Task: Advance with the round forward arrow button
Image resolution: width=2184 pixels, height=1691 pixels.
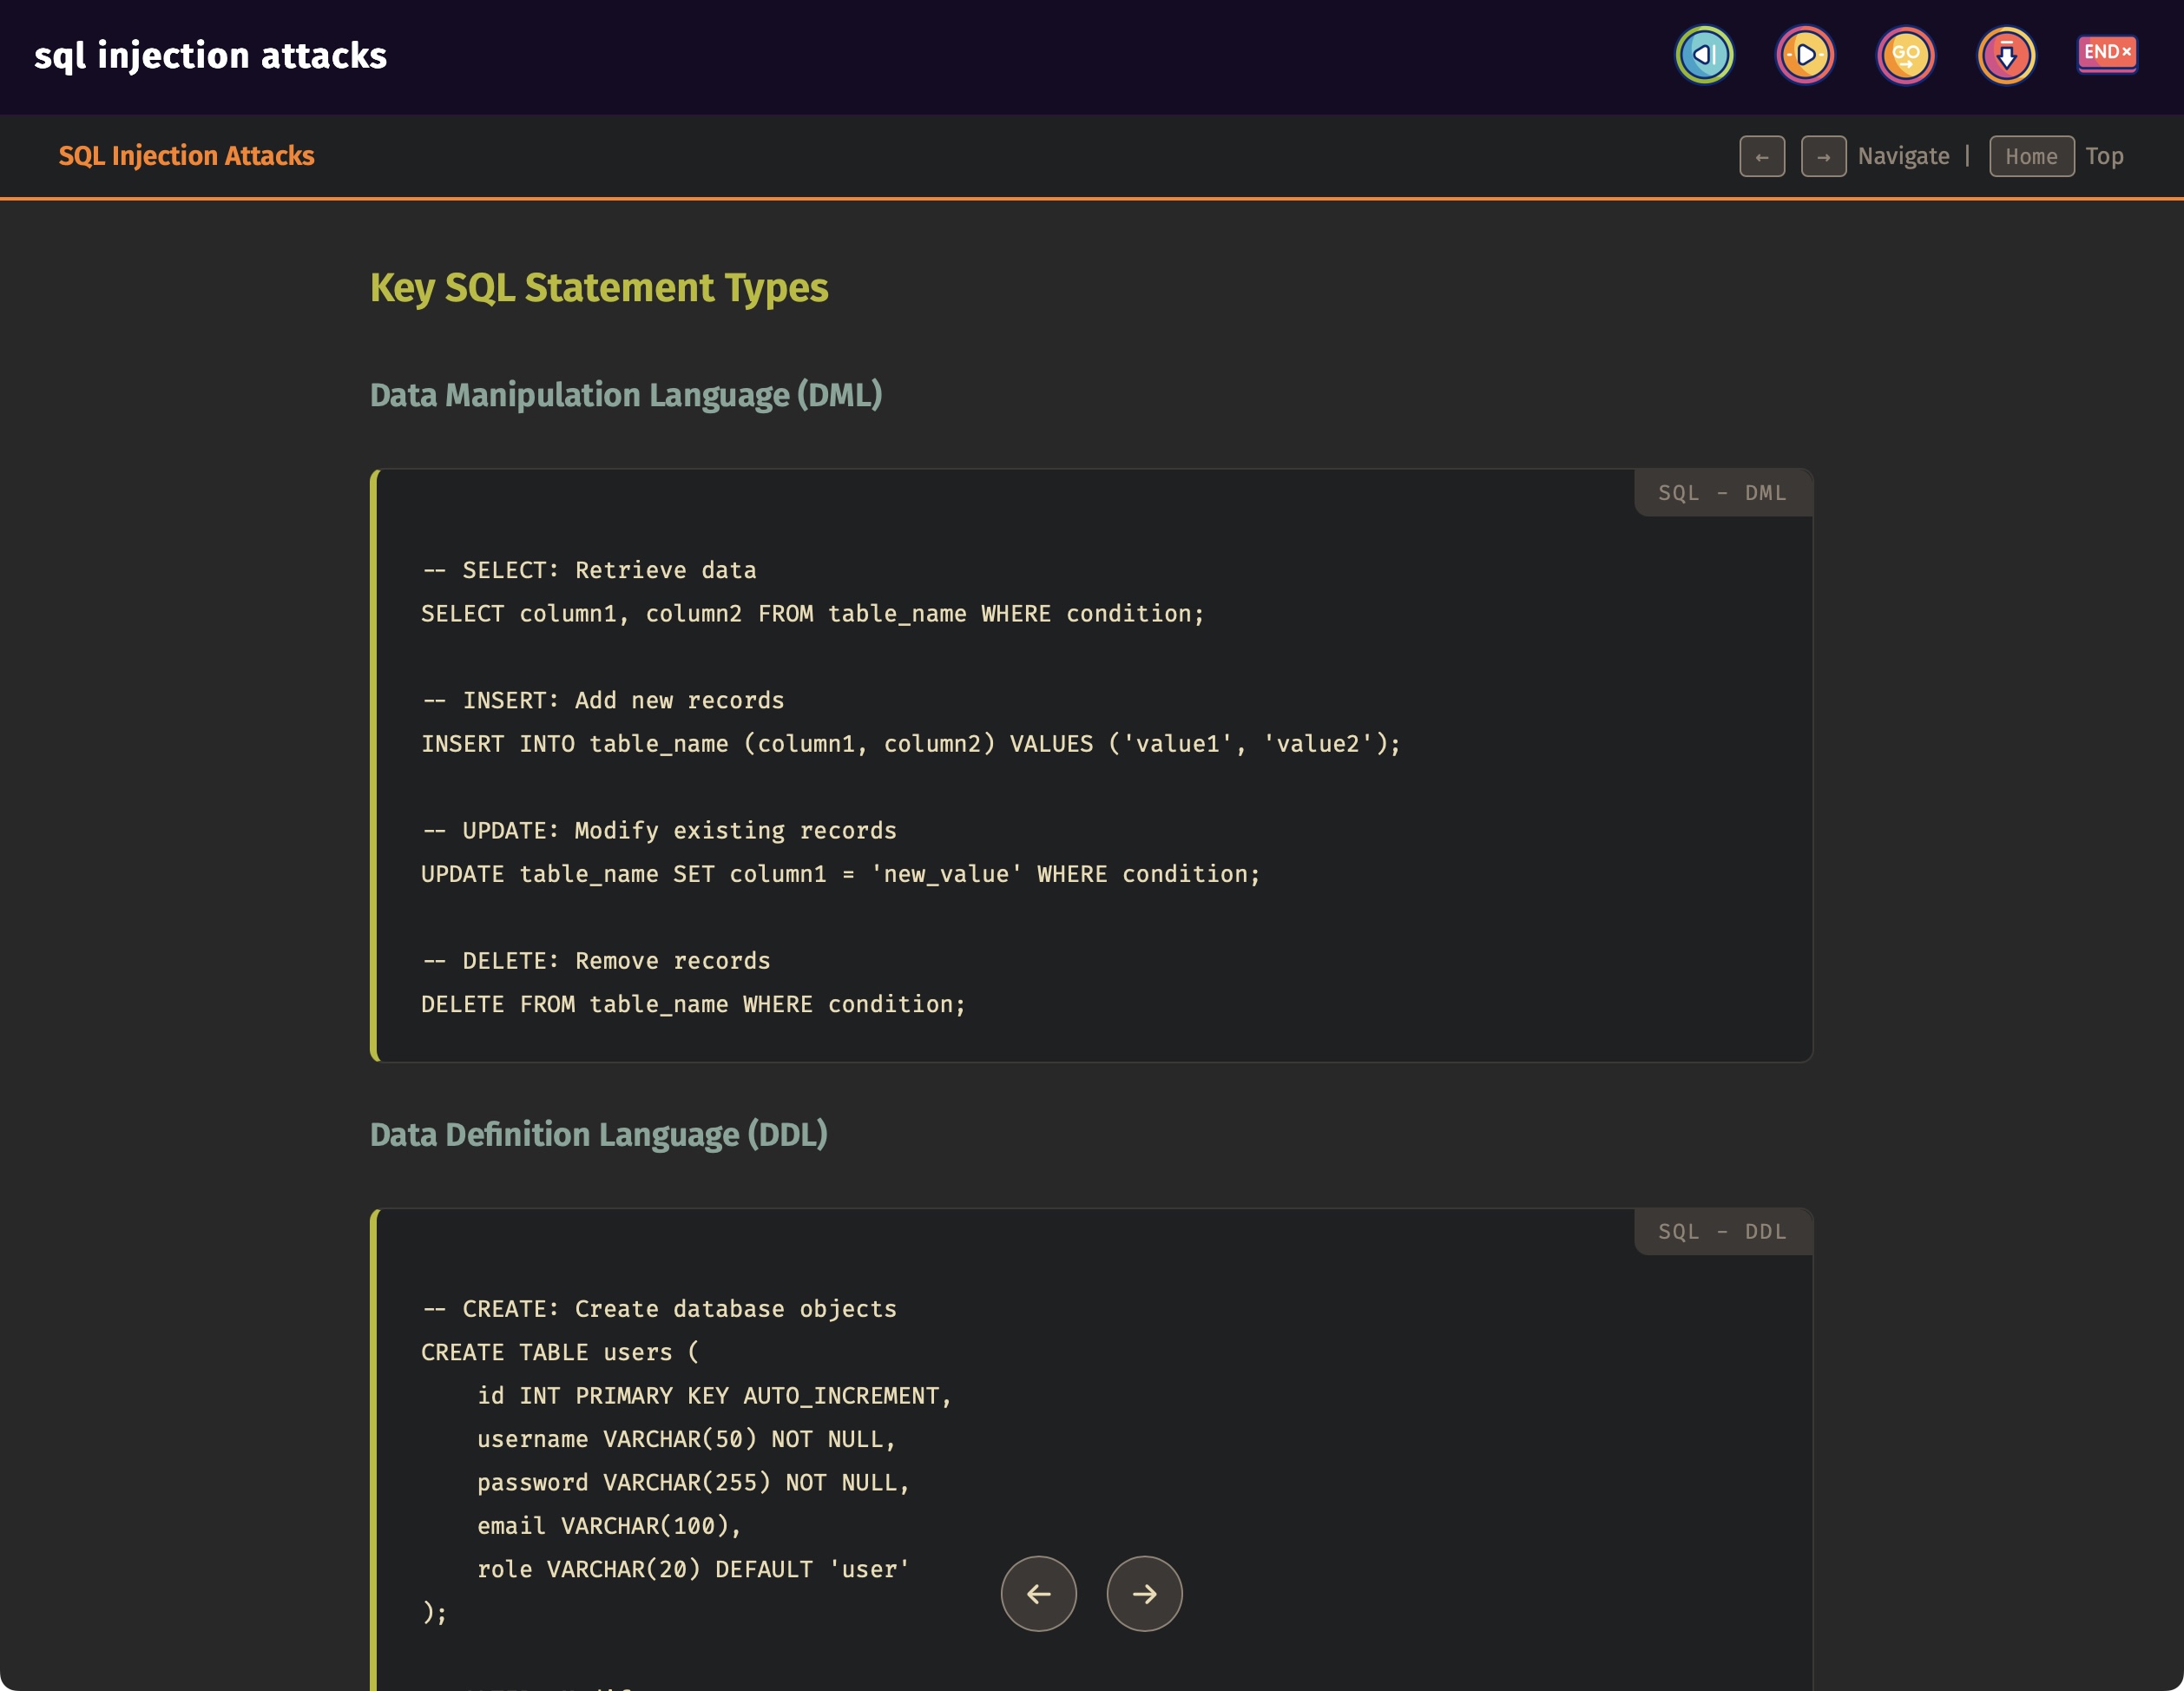Action: pos(1144,1593)
